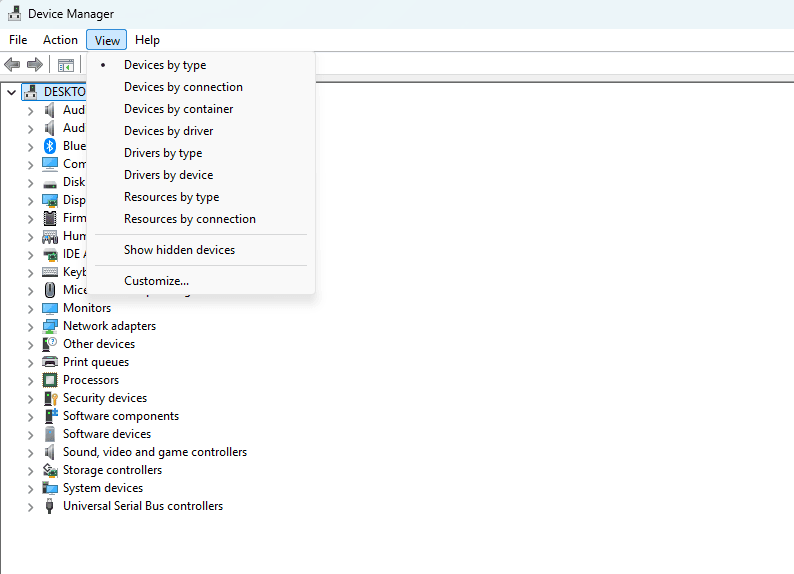
Task: Click the Device Manager title bar icon
Action: (14, 14)
